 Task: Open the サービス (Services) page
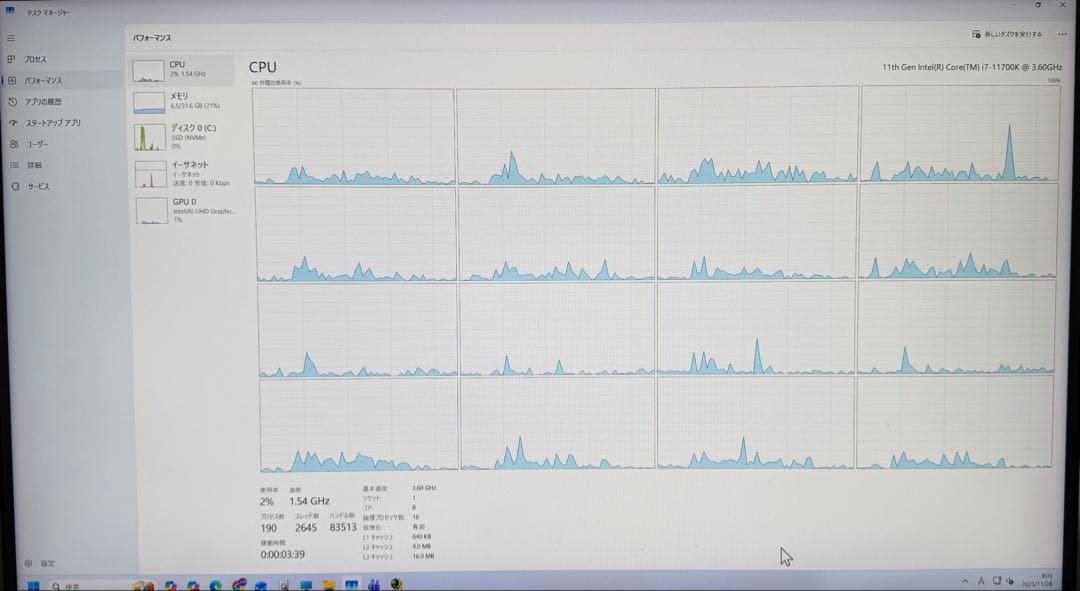point(37,186)
